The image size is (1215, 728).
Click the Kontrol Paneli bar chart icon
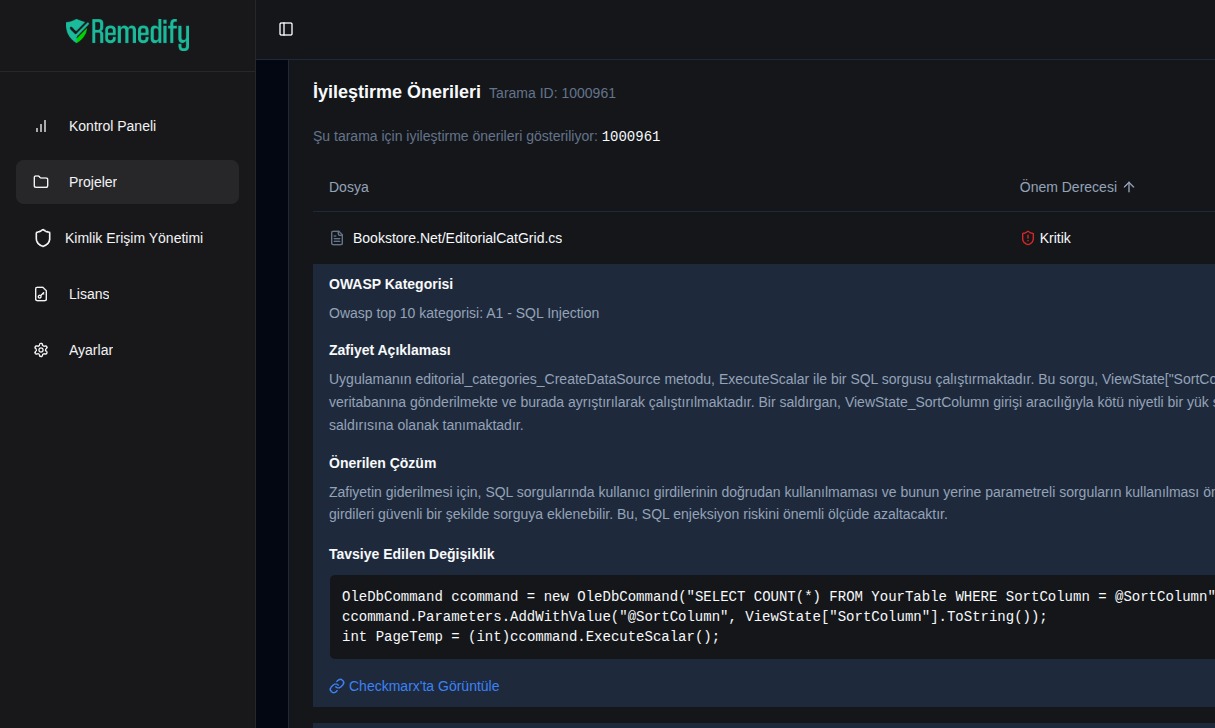(41, 126)
